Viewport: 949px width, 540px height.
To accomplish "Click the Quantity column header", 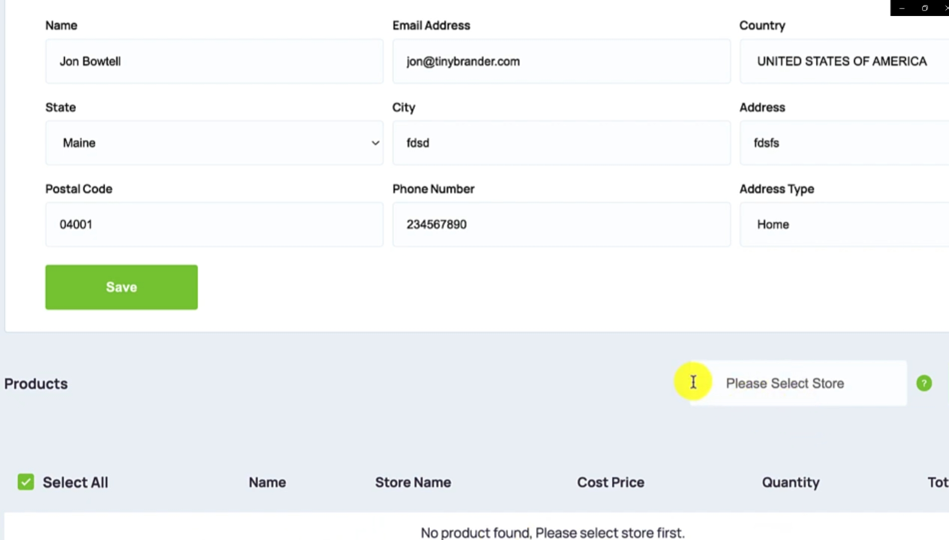I will pos(790,482).
